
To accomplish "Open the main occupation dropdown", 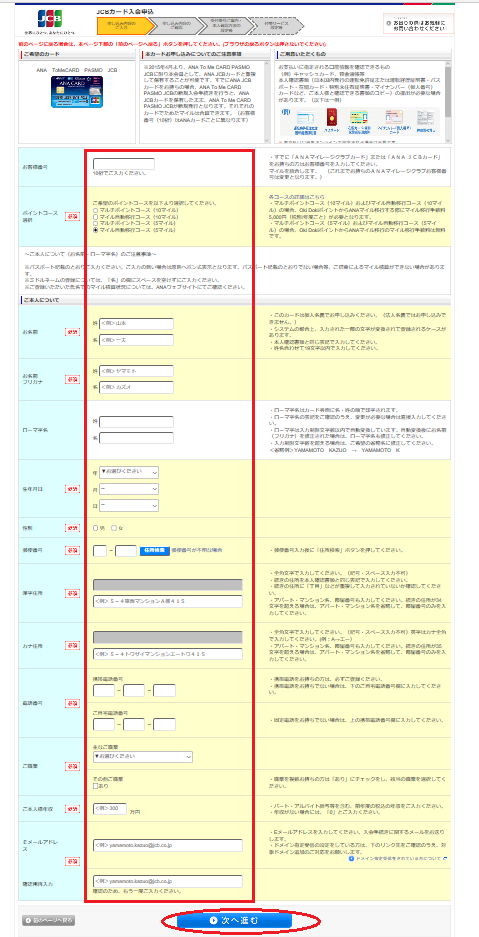I will coord(143,757).
